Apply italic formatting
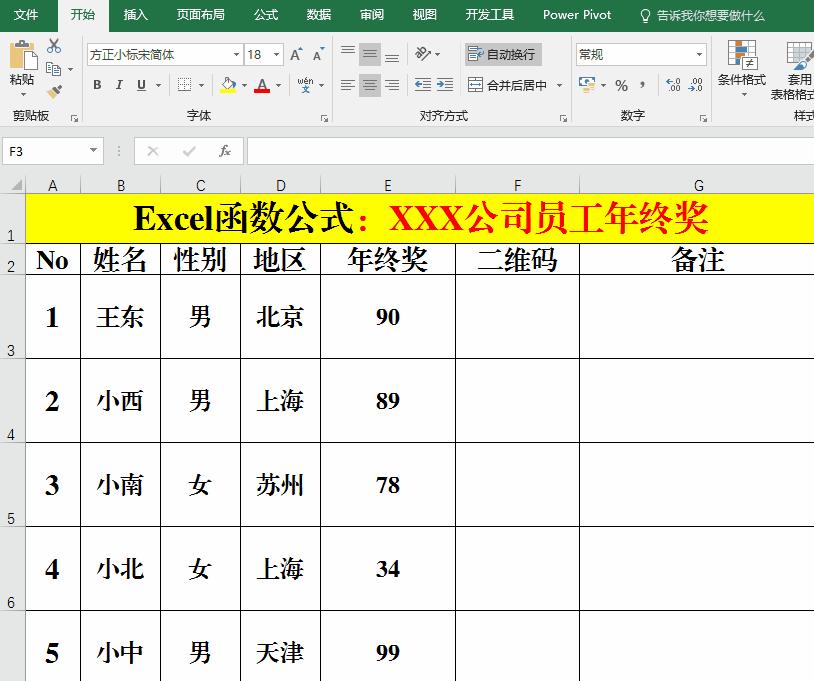The height and width of the screenshot is (681, 814). 119,85
